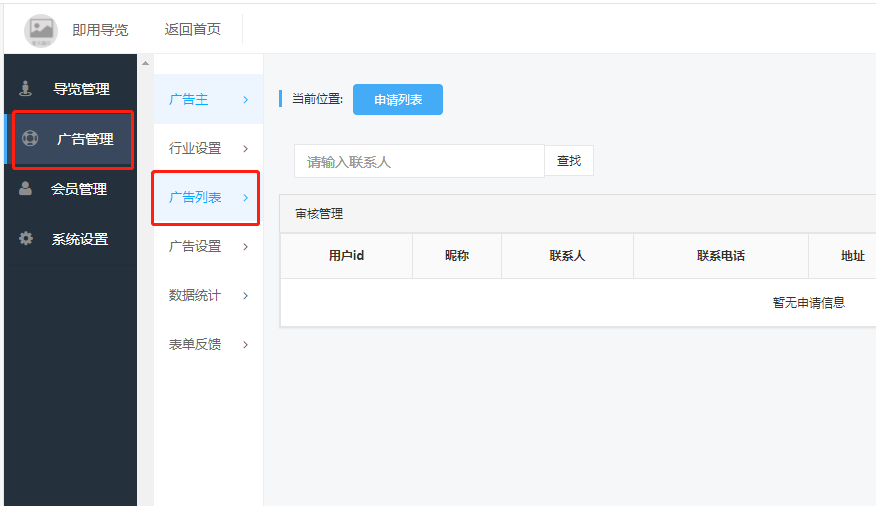This screenshot has height=506, width=876.
Task: Click the 系统设置 gear icon
Action: 26,238
